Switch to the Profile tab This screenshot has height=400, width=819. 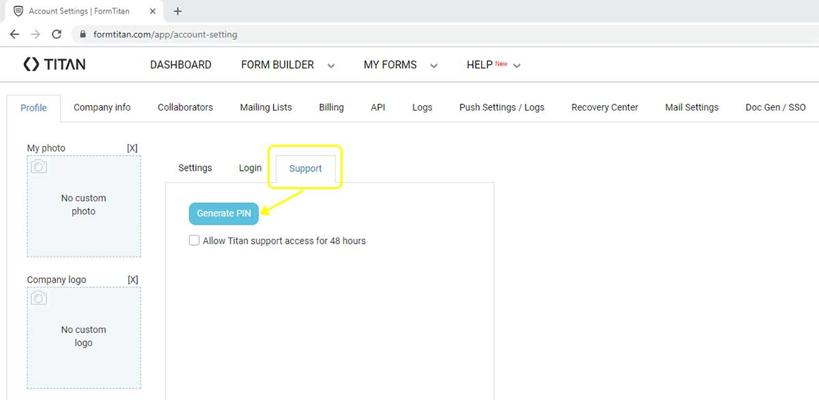(x=33, y=108)
